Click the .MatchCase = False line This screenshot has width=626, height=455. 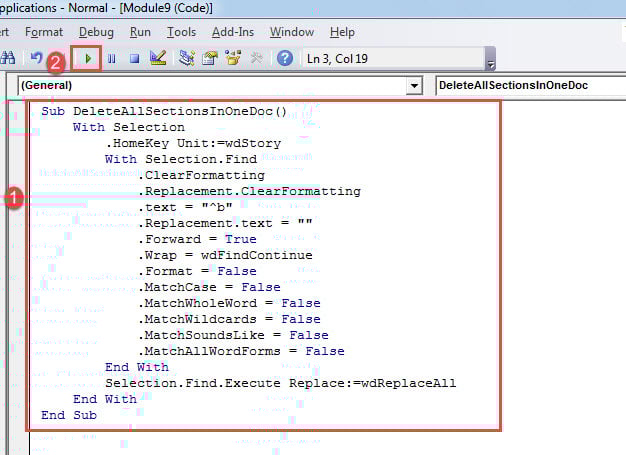coord(209,287)
